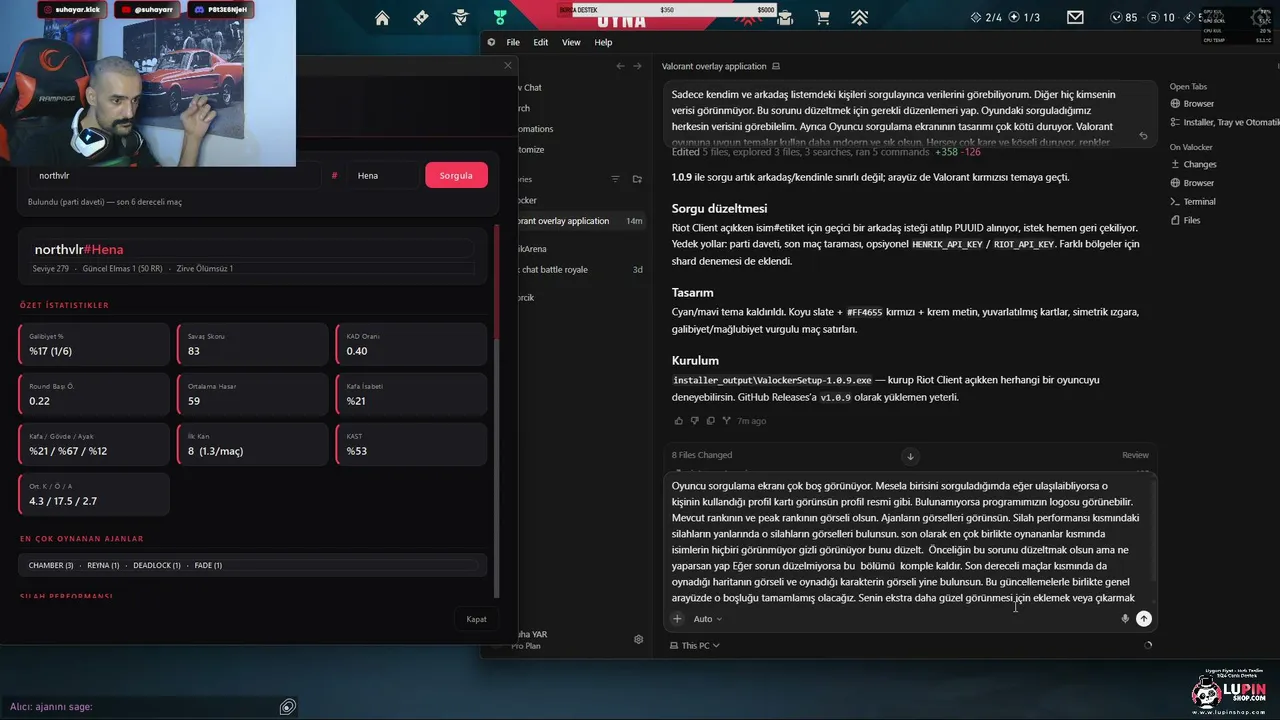Give thumbs down to the response
1280x720 pixels.
694,421
